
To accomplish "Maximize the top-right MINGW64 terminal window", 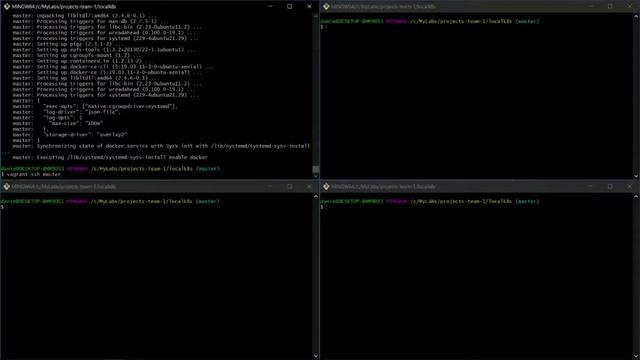I will [x=610, y=7].
